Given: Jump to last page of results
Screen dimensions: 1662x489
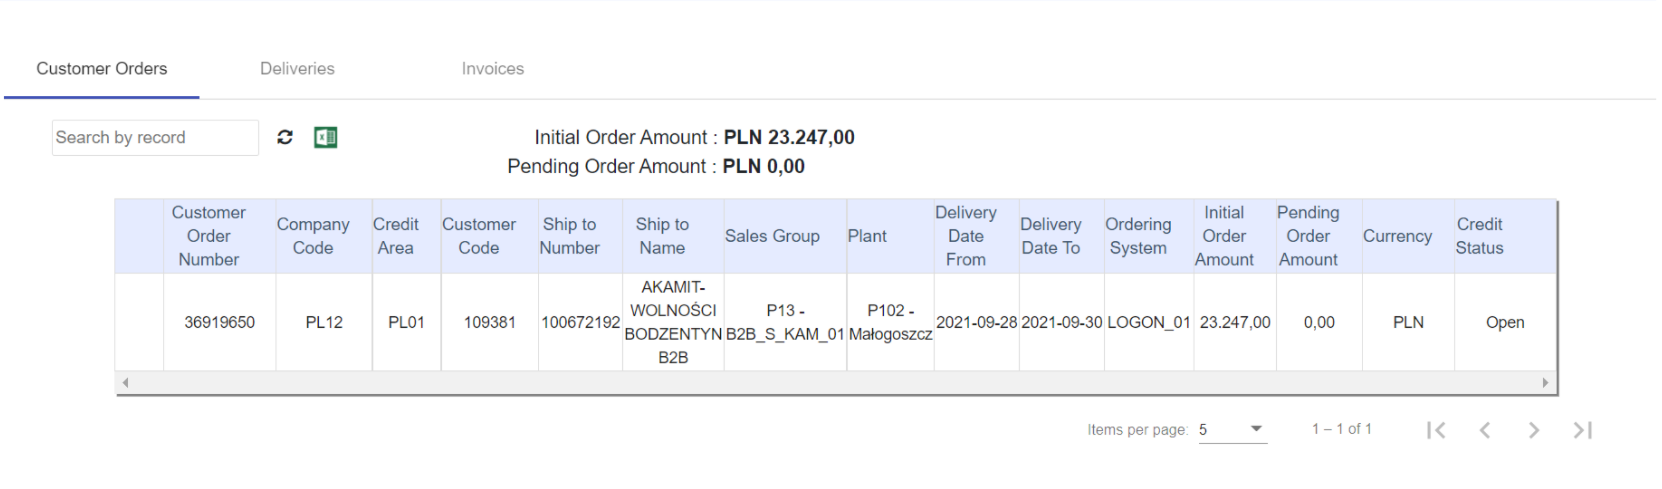Looking at the screenshot, I should pos(1582,430).
